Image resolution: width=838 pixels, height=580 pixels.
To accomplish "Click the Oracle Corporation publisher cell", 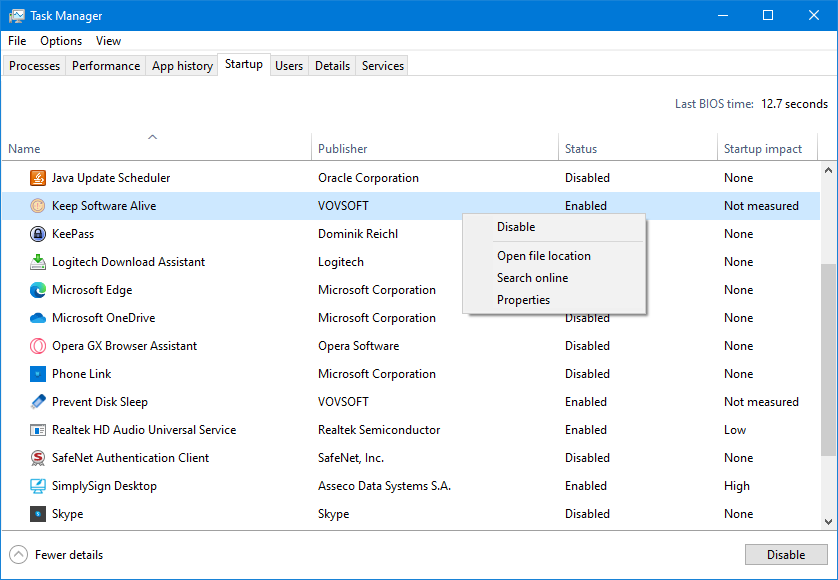I will point(368,178).
